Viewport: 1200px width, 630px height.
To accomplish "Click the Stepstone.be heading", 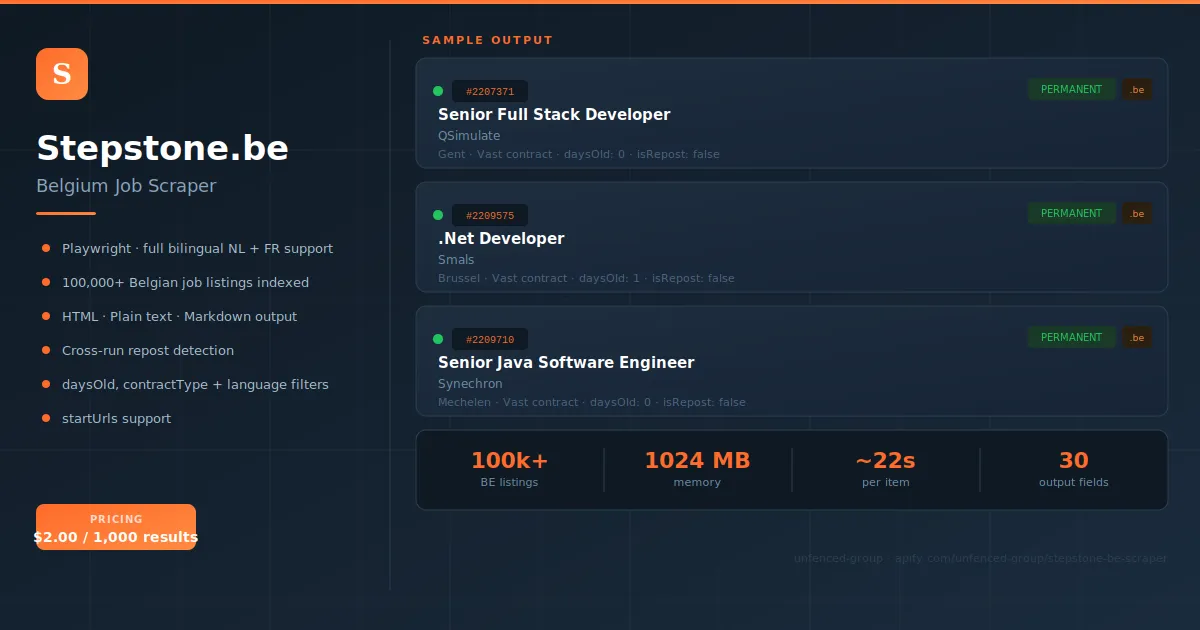I will [x=163, y=148].
